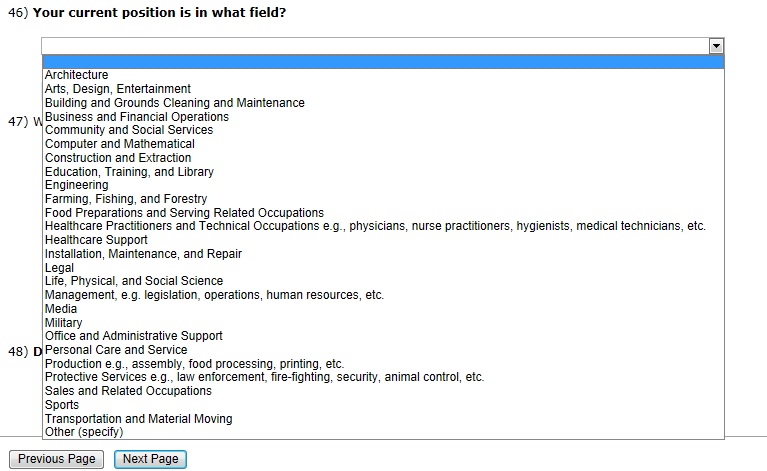Image resolution: width=767 pixels, height=471 pixels.
Task: Choose Office and Administrative Support
Action: pos(134,336)
